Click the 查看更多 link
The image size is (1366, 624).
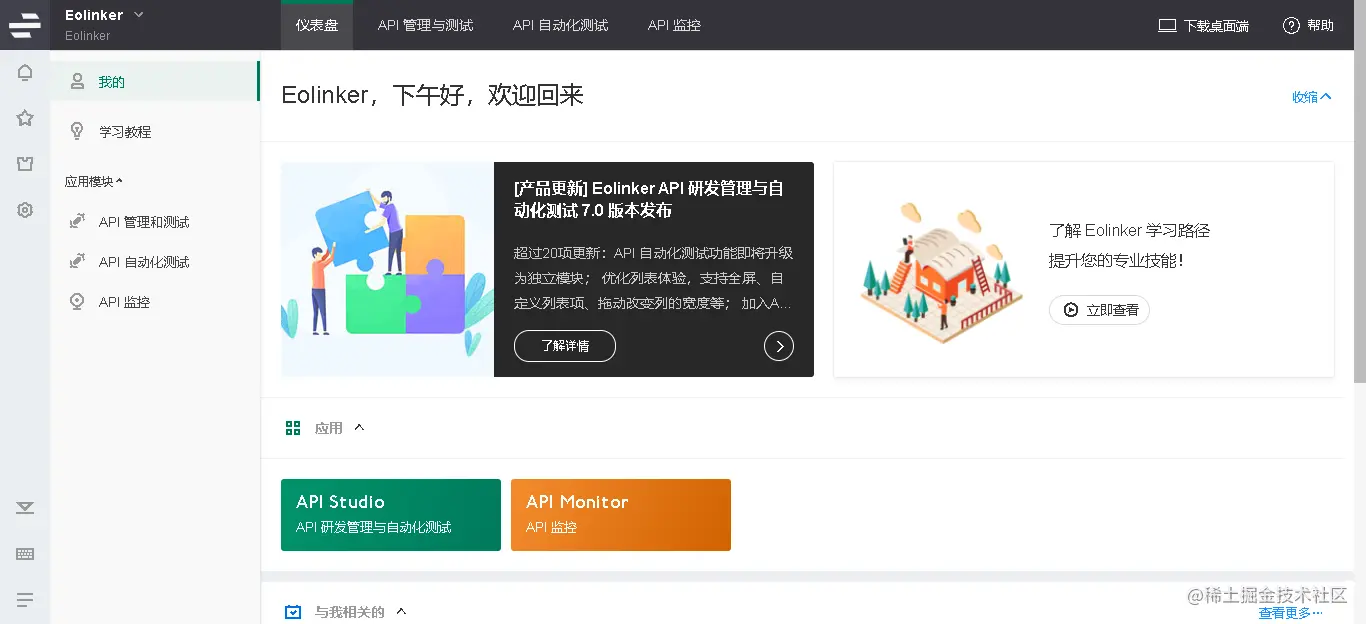pyautogui.click(x=1290, y=612)
